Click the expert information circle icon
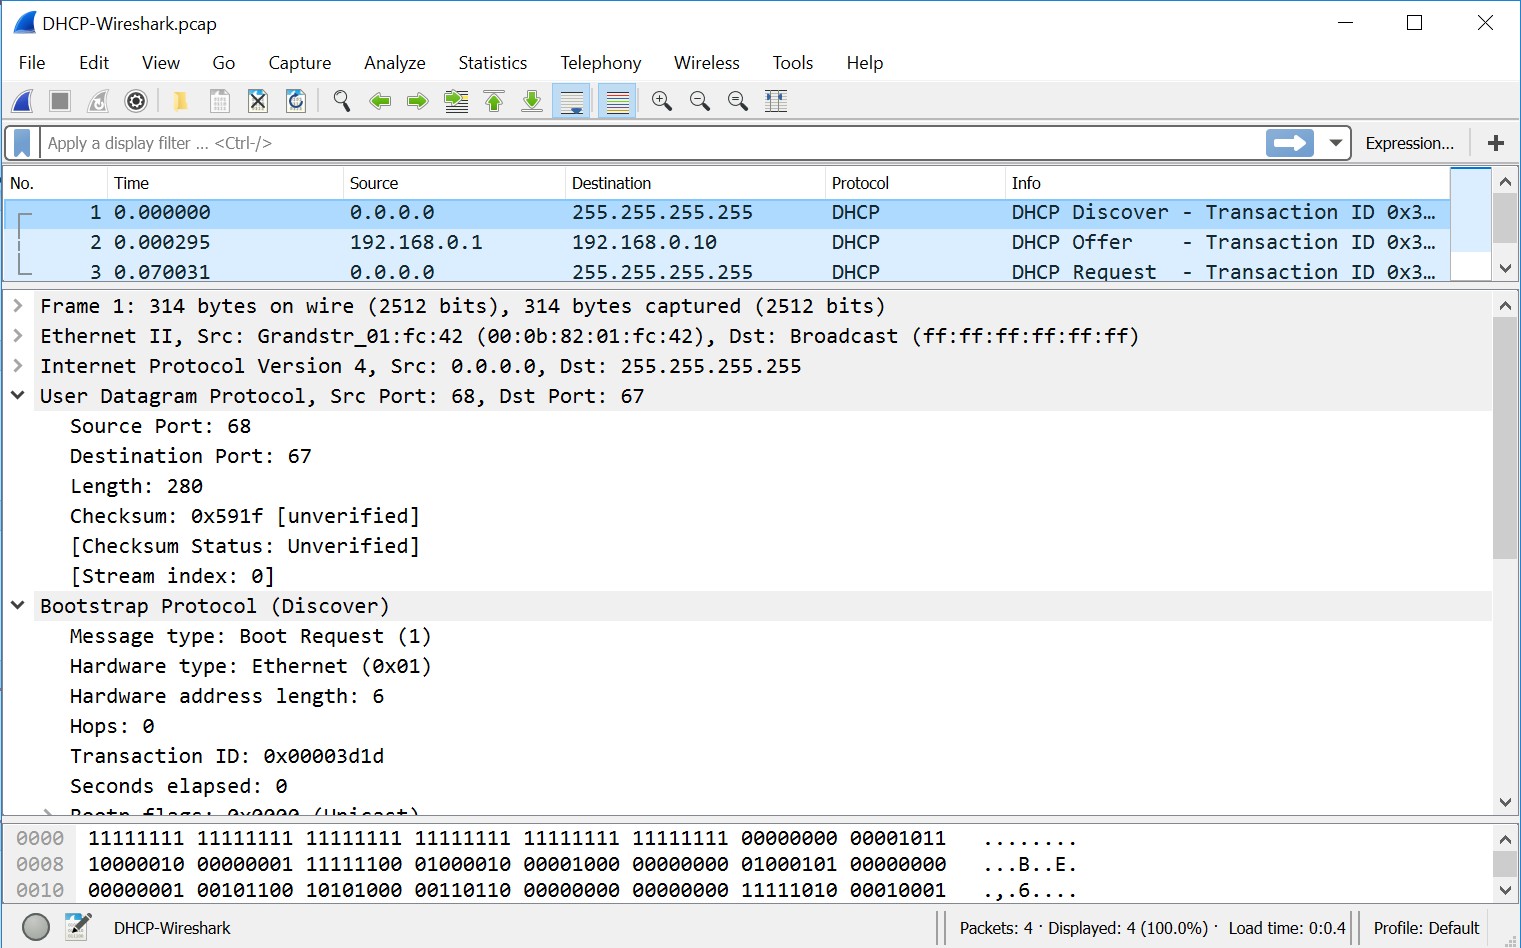The height and width of the screenshot is (948, 1521). pos(36,928)
